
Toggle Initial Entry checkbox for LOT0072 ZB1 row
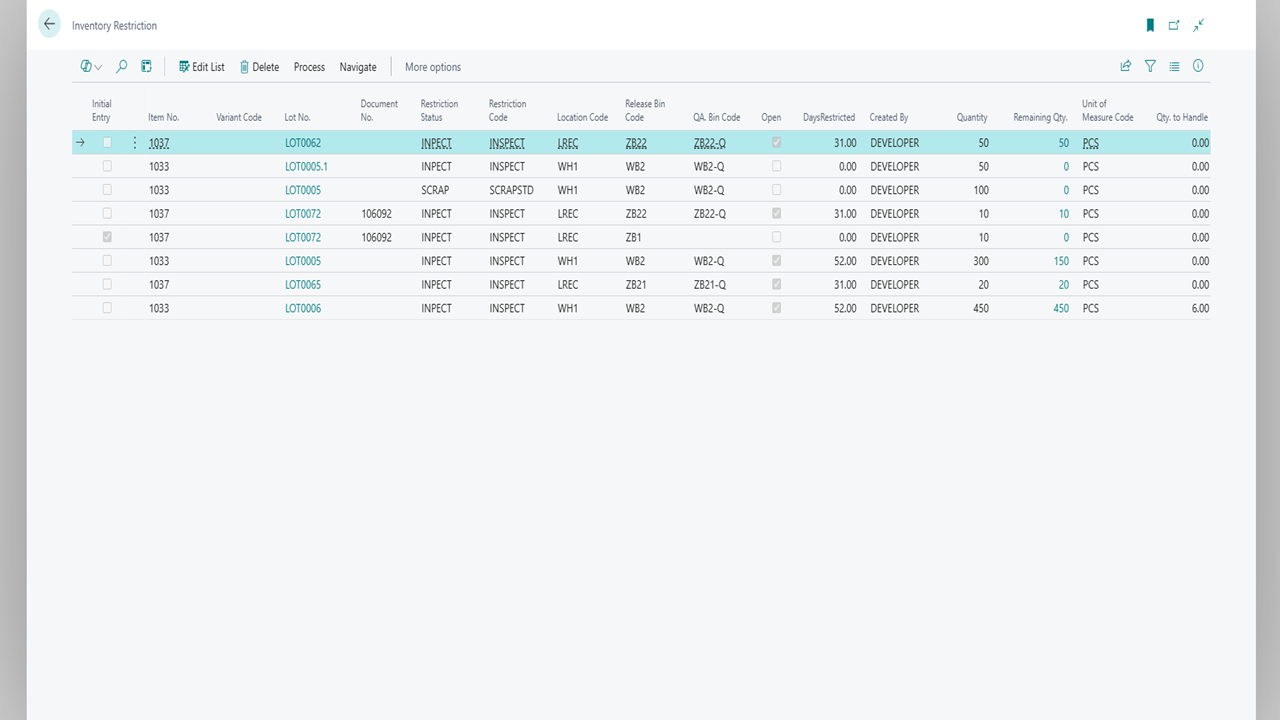pos(107,238)
